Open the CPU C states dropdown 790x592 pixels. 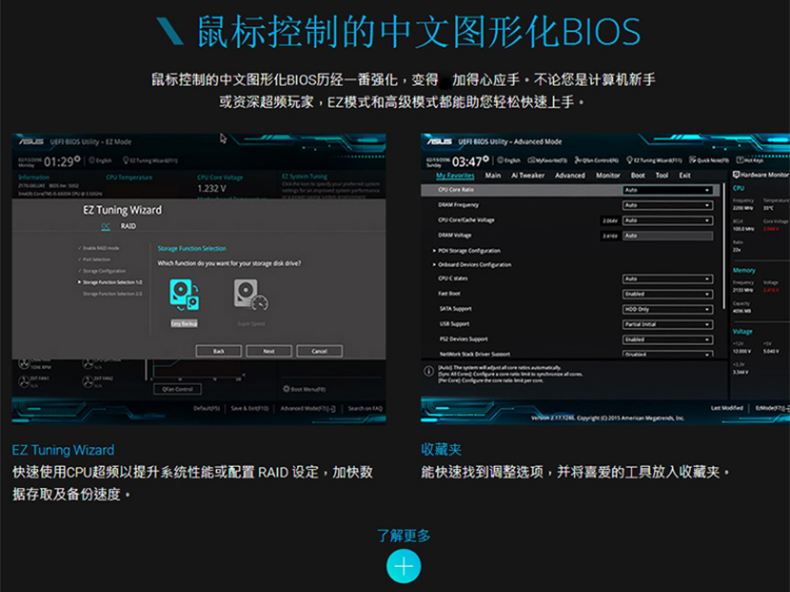[668, 279]
